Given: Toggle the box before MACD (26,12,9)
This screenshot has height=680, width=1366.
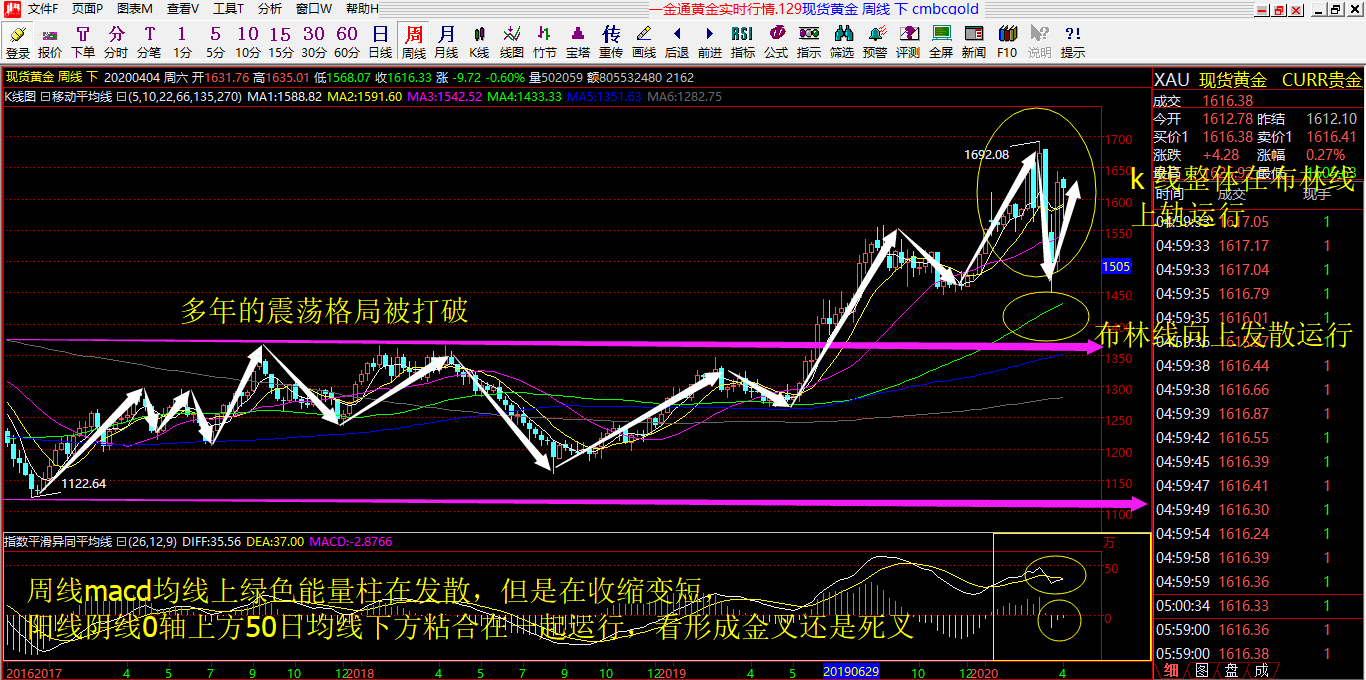Looking at the screenshot, I should 120,542.
